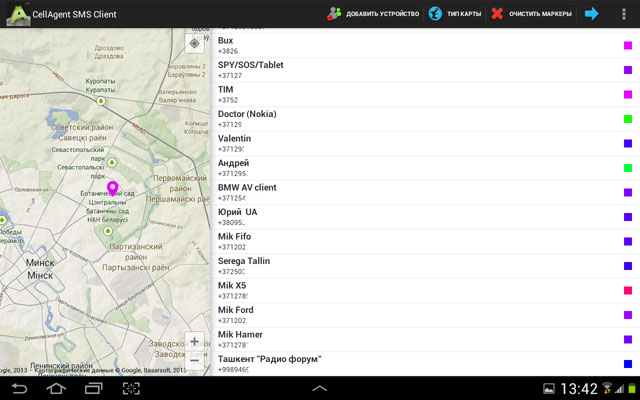Zoom in the map with plus button

194,341
